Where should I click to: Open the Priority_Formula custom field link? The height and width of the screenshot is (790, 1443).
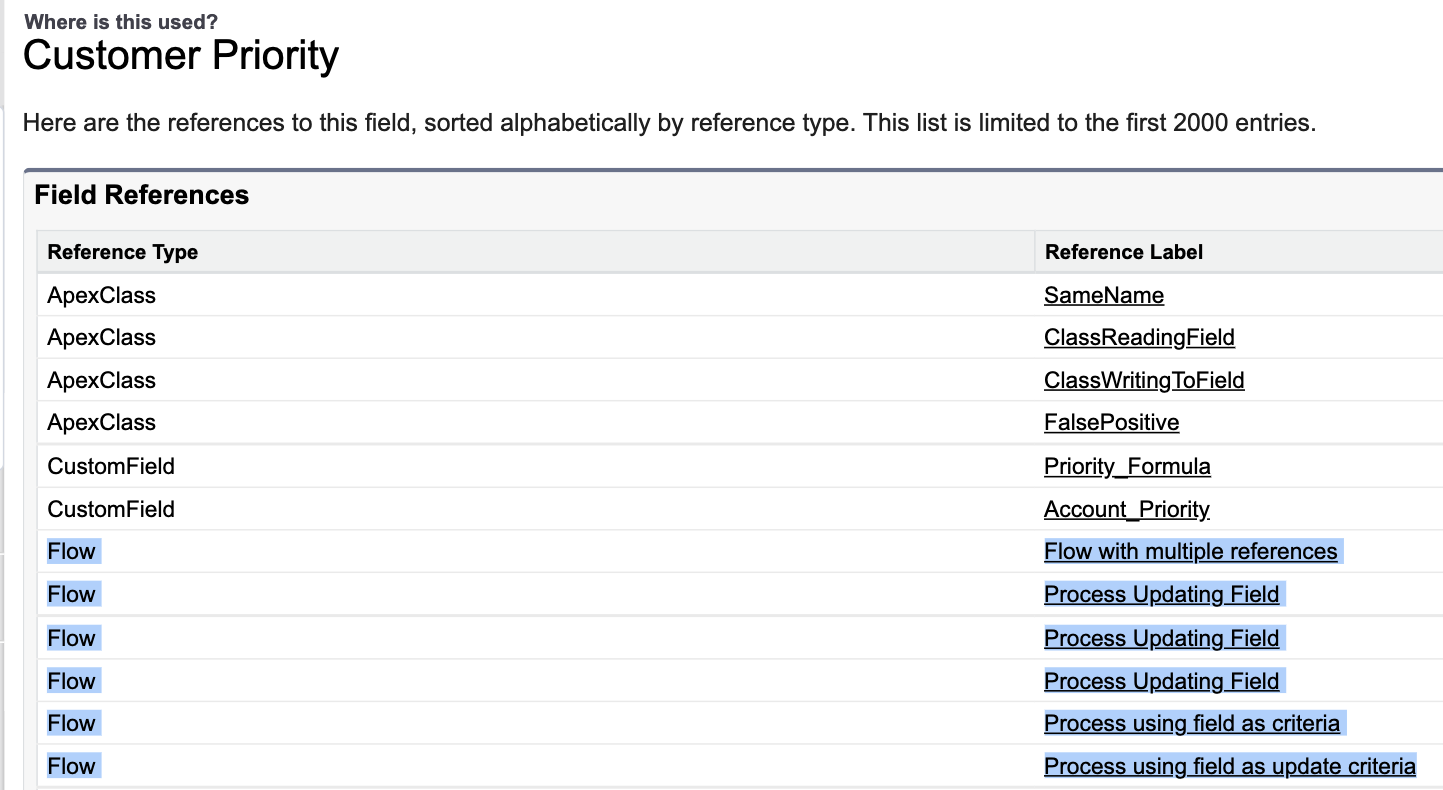coord(1127,467)
